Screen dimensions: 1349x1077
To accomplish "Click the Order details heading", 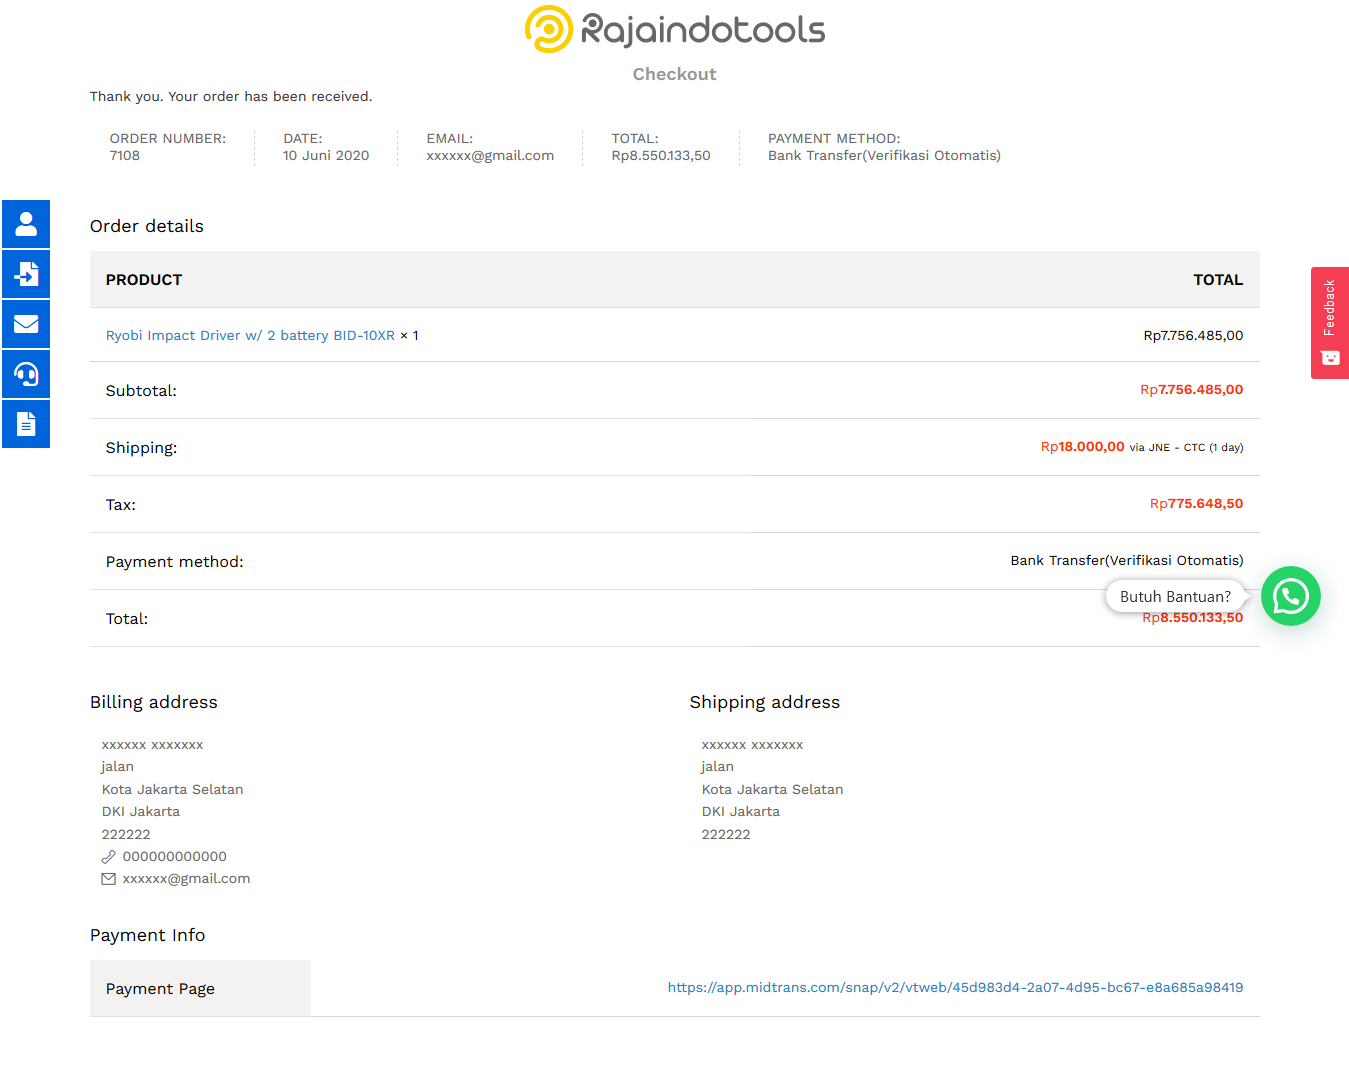I will tap(147, 226).
